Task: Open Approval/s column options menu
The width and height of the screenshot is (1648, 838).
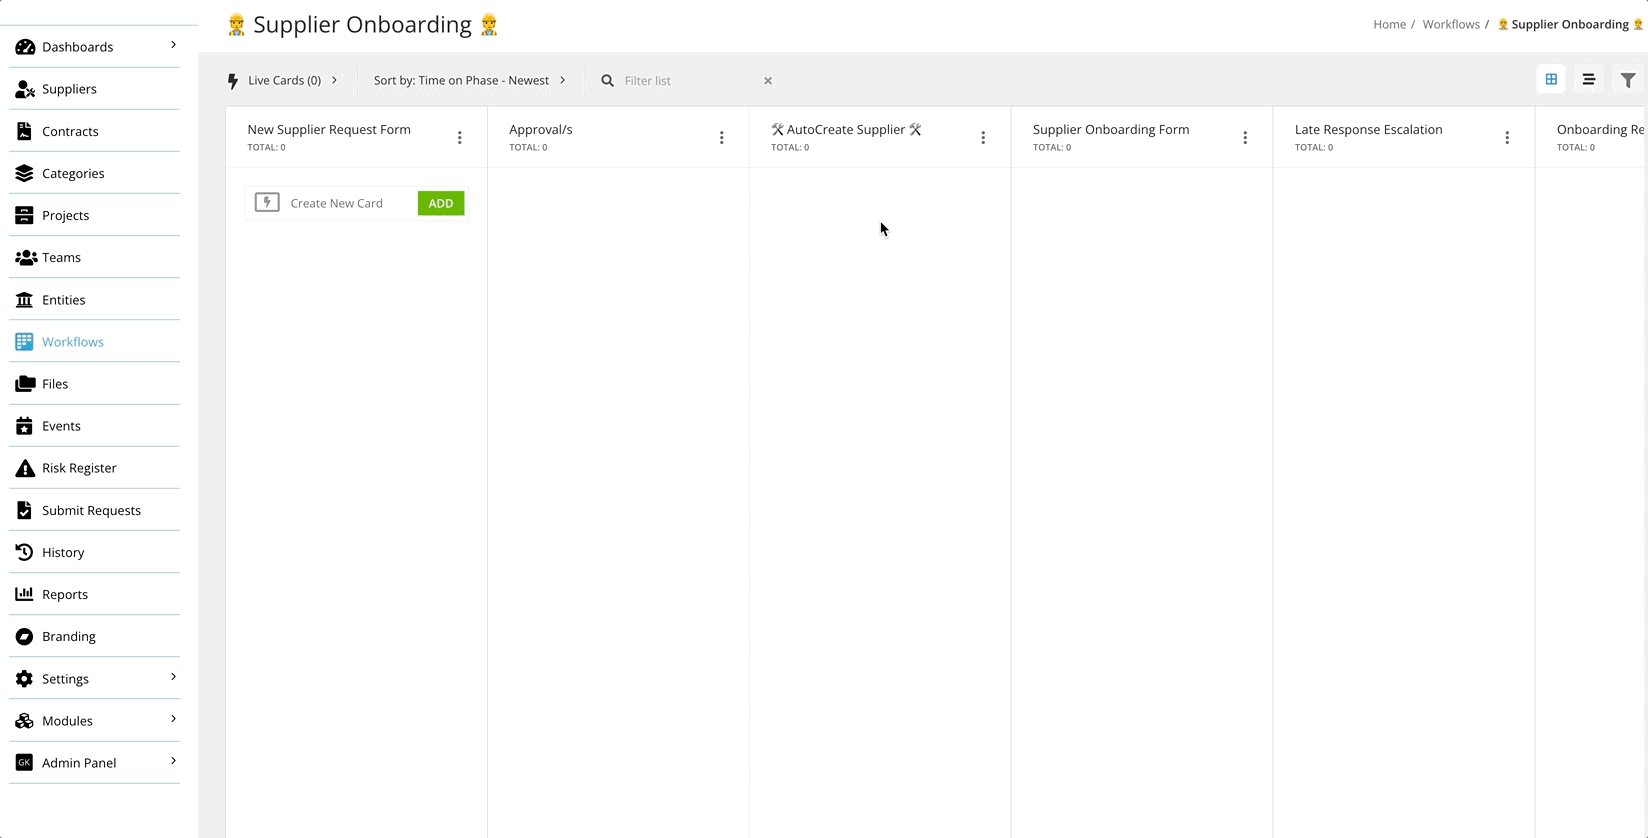Action: point(721,138)
